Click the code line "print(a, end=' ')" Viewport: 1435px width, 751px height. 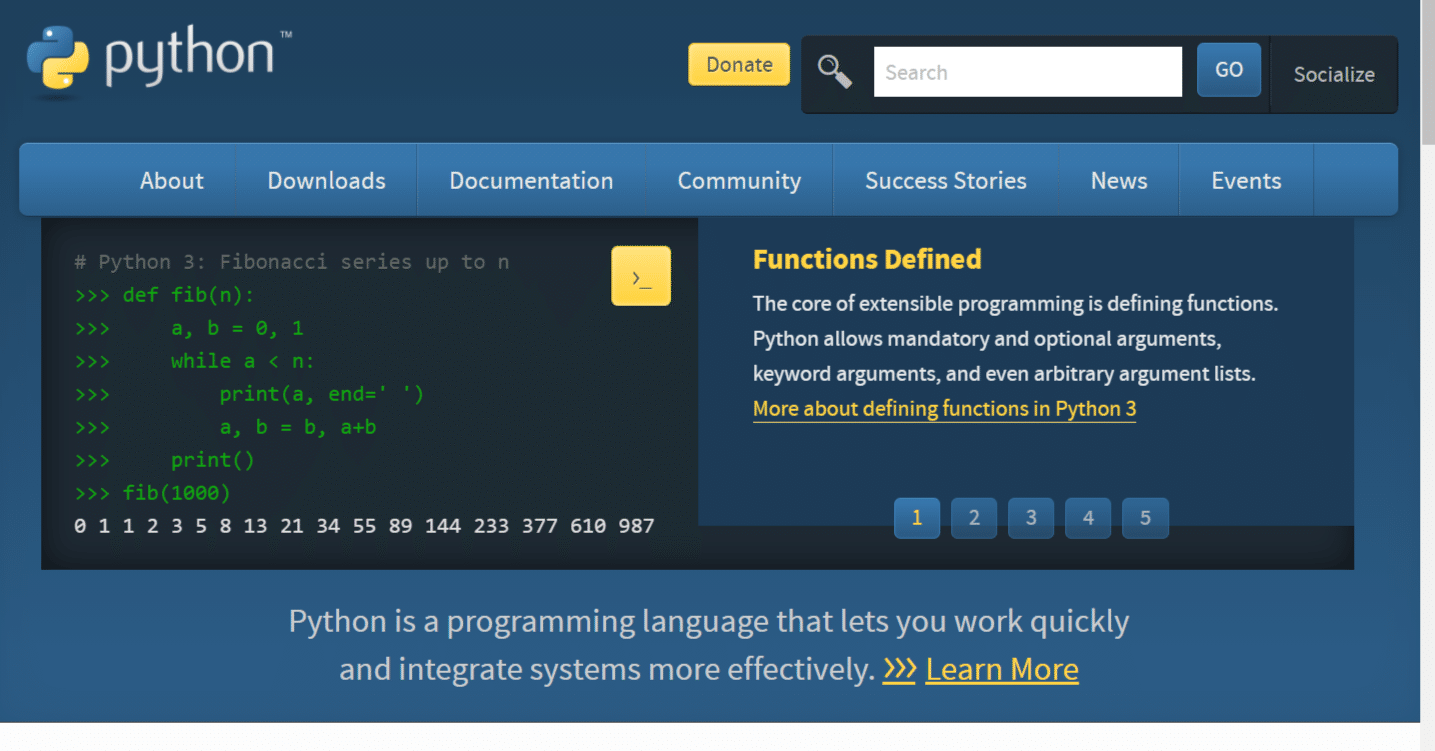click(322, 394)
